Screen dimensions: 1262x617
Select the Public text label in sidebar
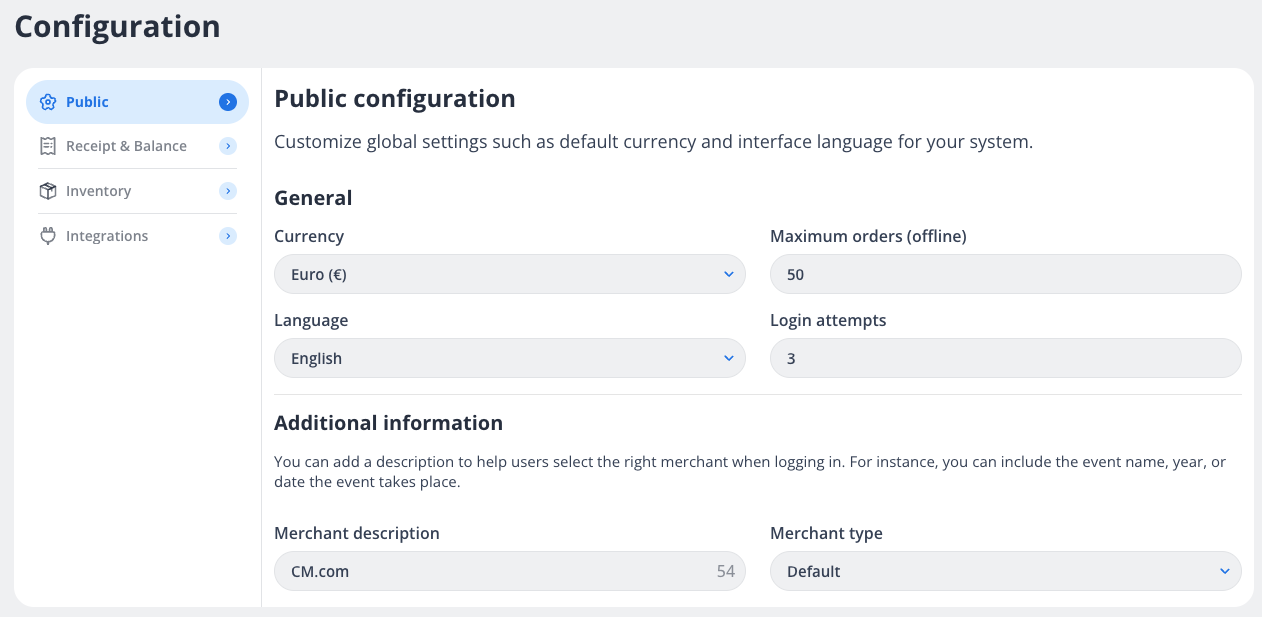tap(88, 102)
